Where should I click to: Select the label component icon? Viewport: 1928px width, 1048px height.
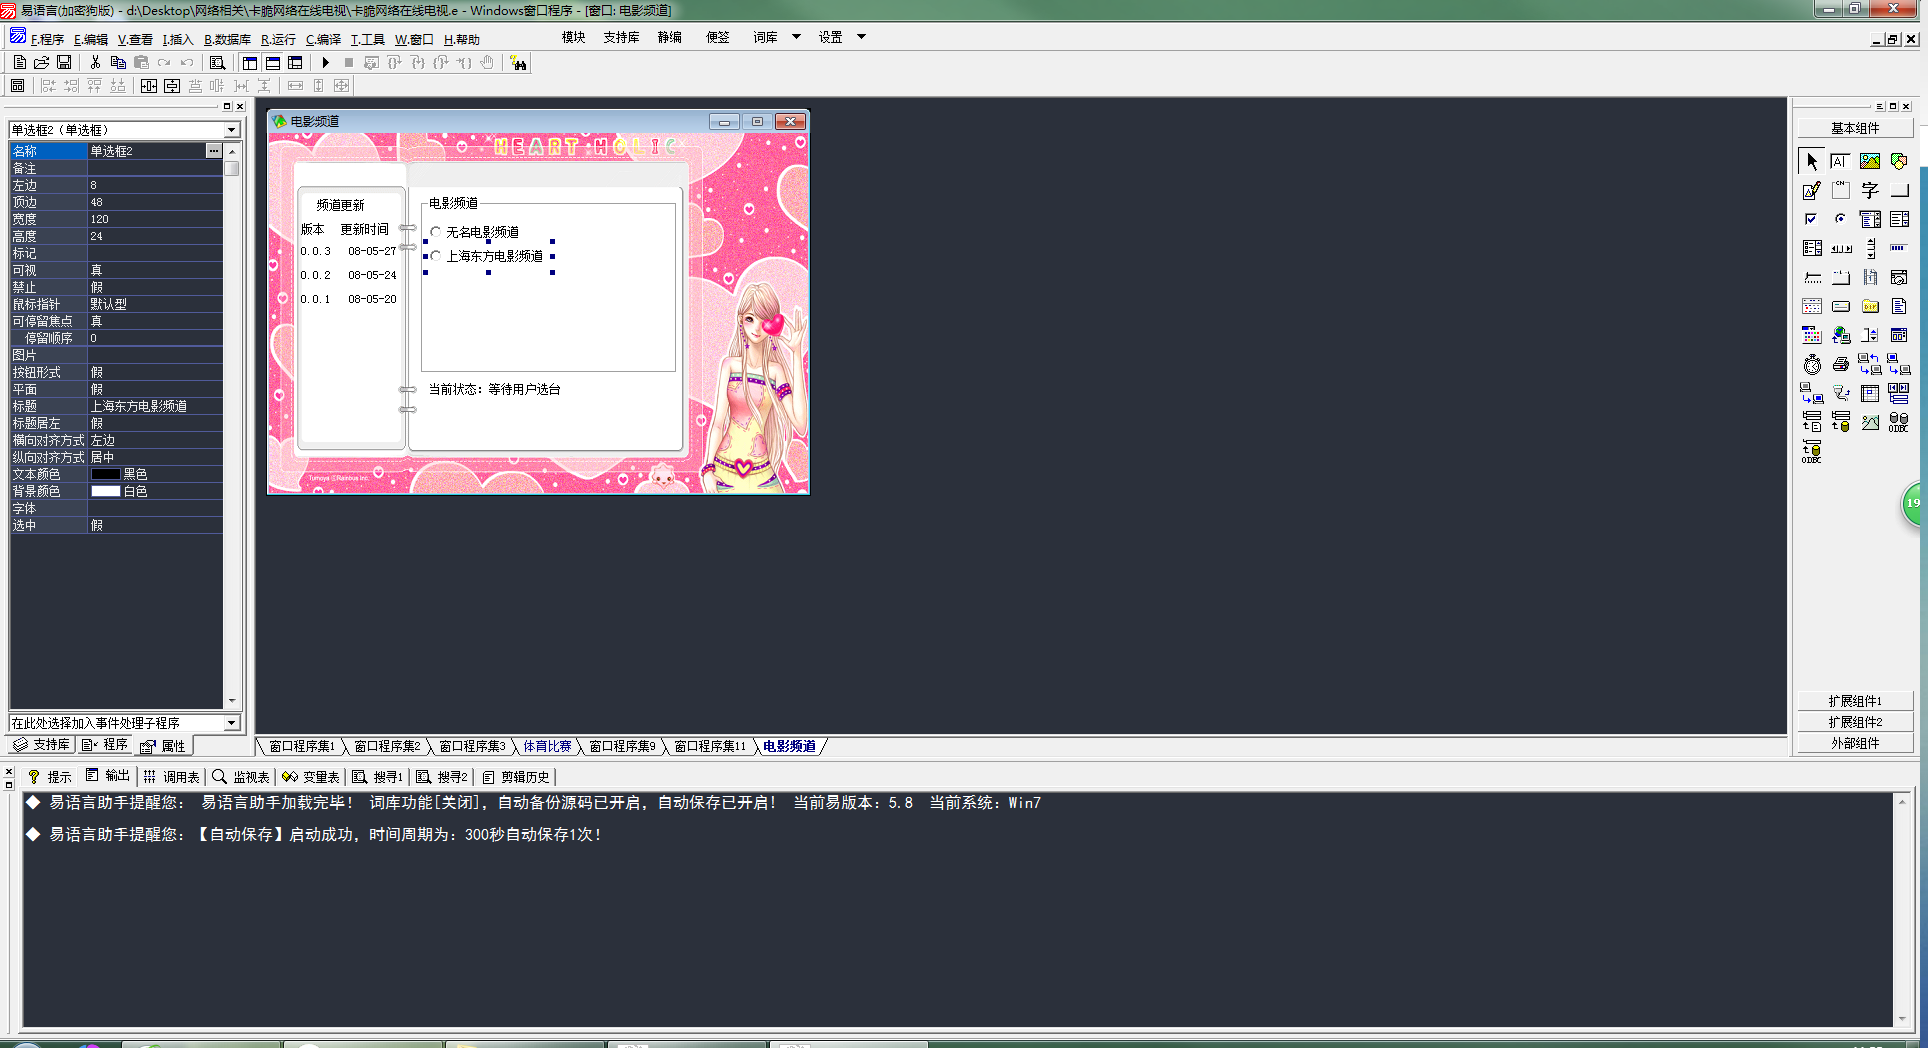(x=1870, y=190)
